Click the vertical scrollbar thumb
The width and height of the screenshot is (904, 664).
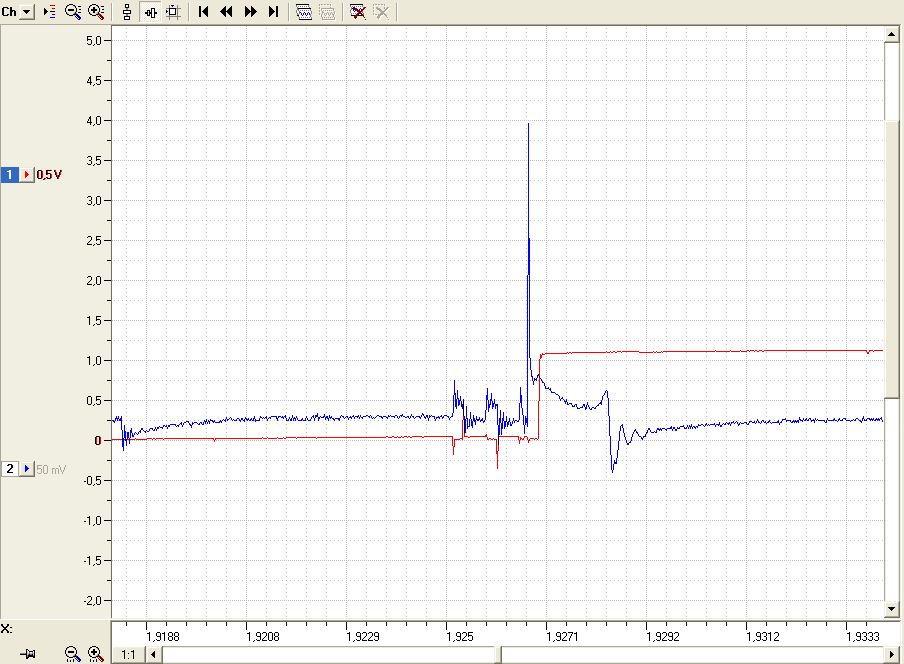[x=891, y=259]
